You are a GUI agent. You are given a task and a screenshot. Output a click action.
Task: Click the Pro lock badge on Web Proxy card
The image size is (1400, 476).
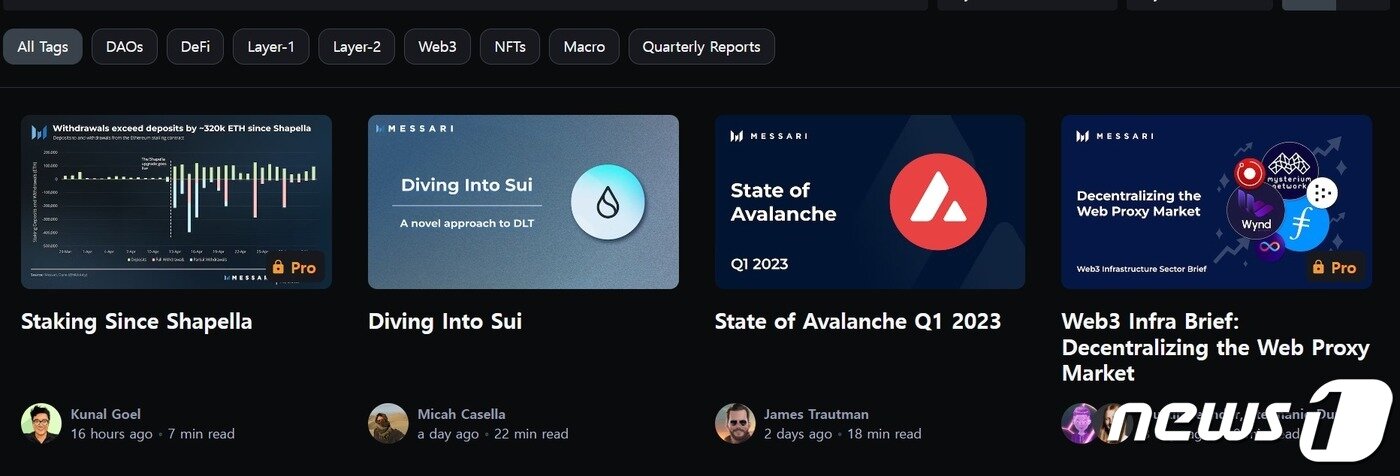(x=1334, y=268)
